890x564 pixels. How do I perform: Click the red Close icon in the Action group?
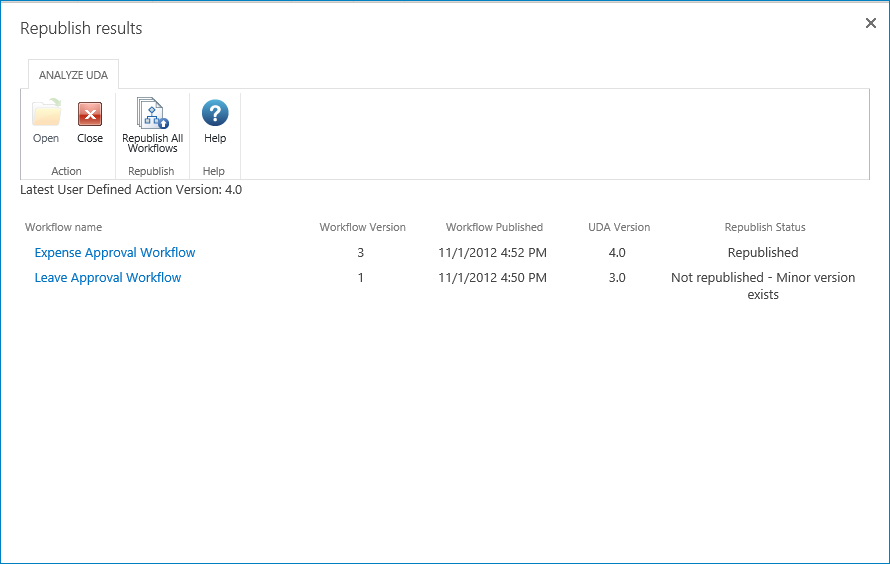(90, 114)
